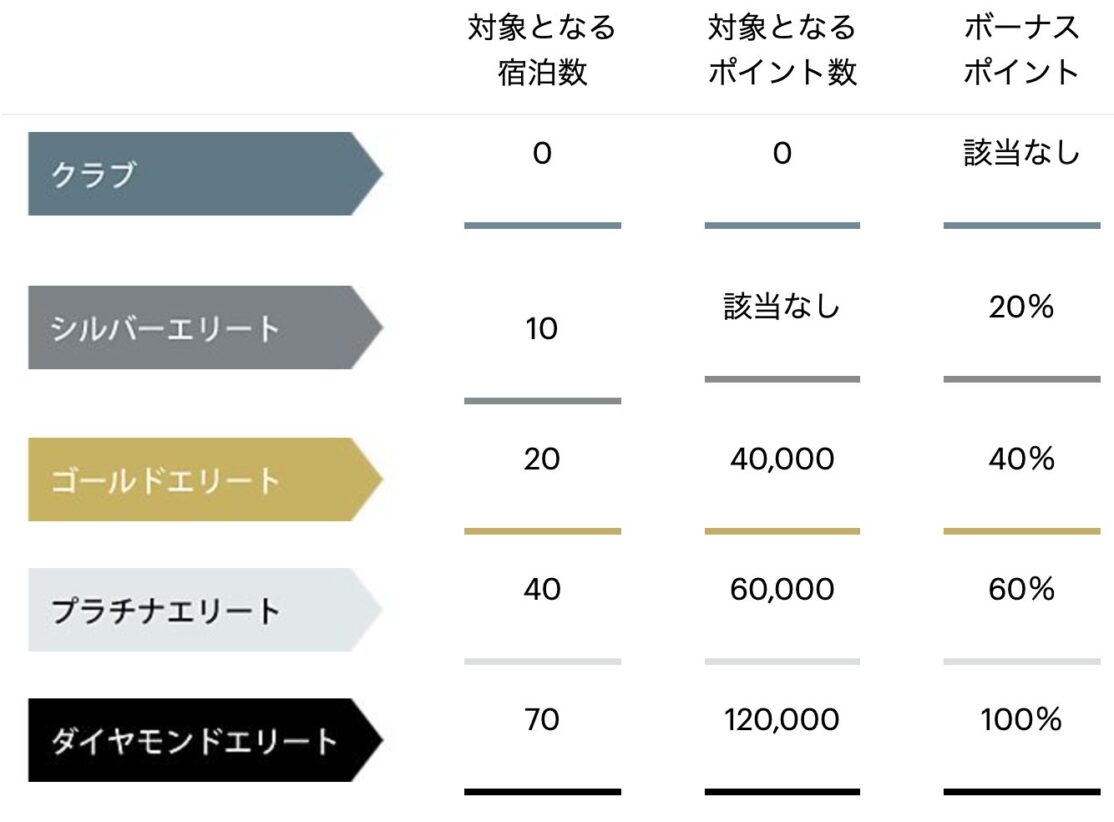Click the gold underline beneath 20 nights
The height and width of the screenshot is (822, 1114).
[x=543, y=531]
